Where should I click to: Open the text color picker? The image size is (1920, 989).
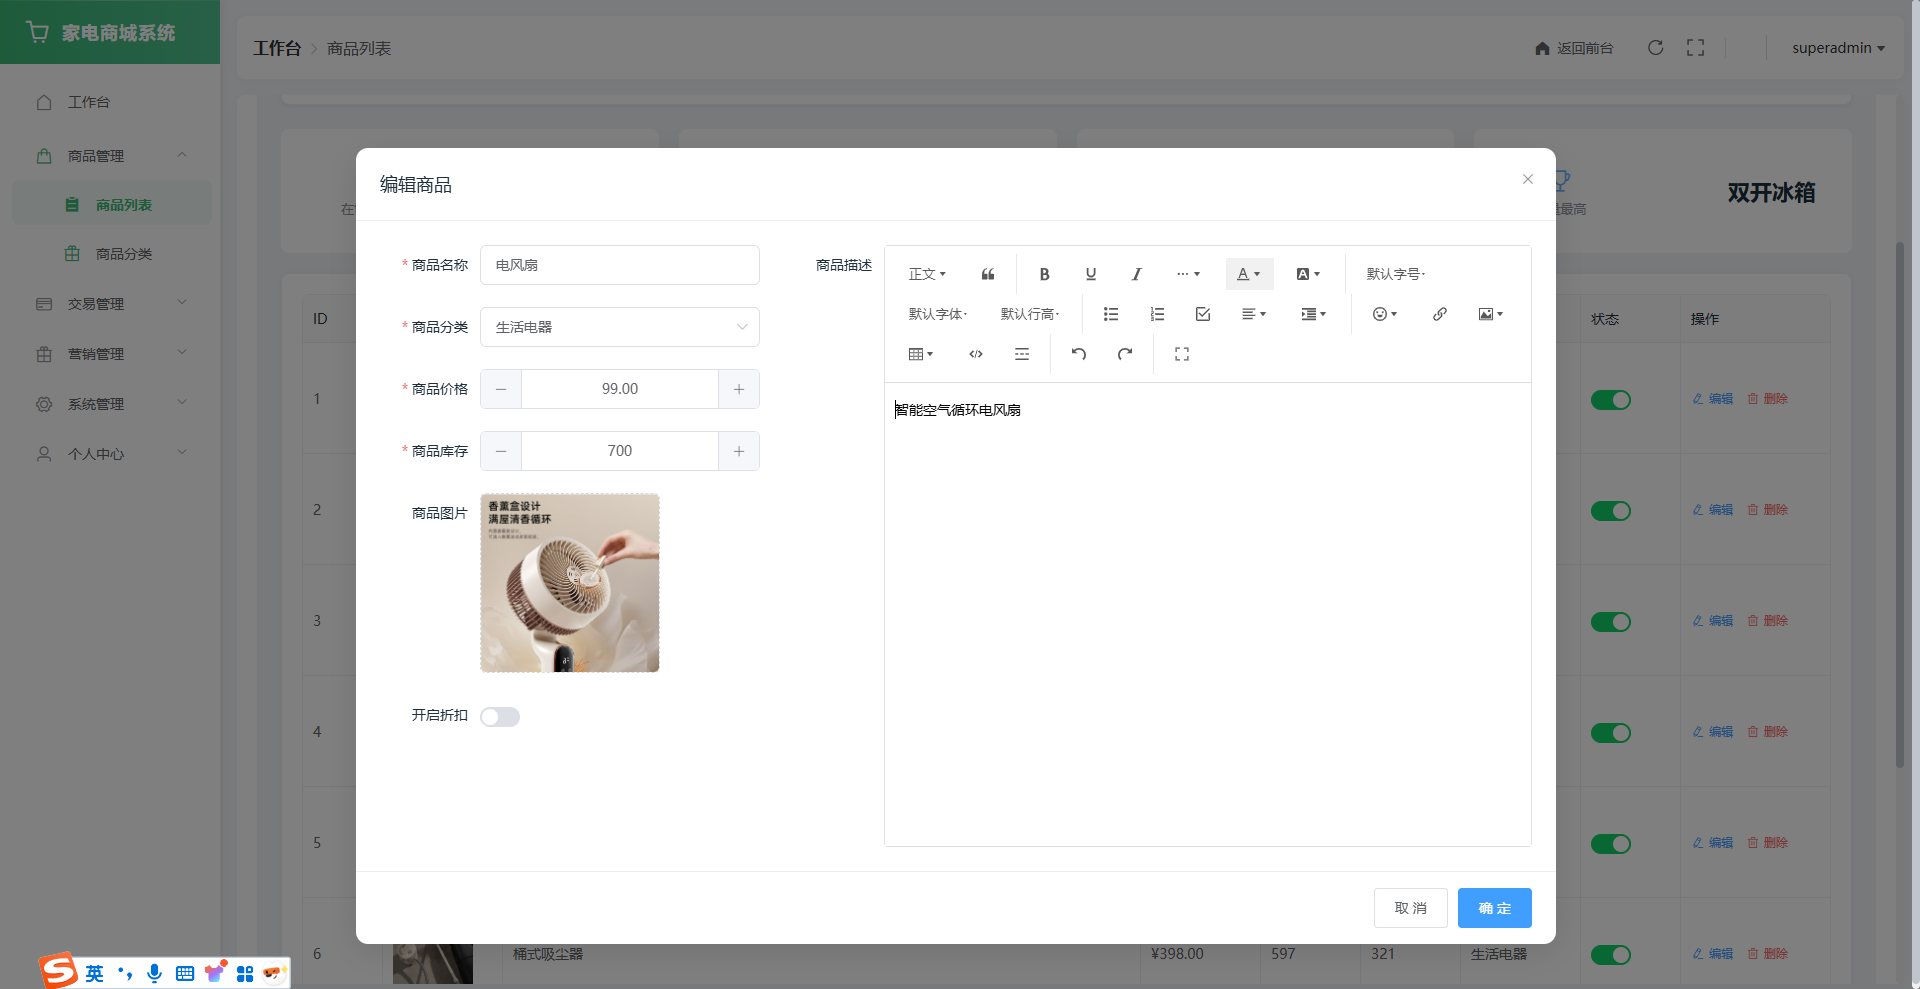[x=1248, y=274]
